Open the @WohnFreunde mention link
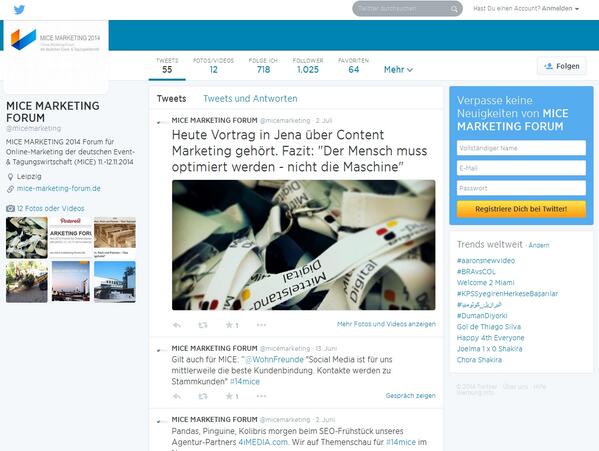Image resolution: width=599 pixels, height=451 pixels. pos(274,359)
